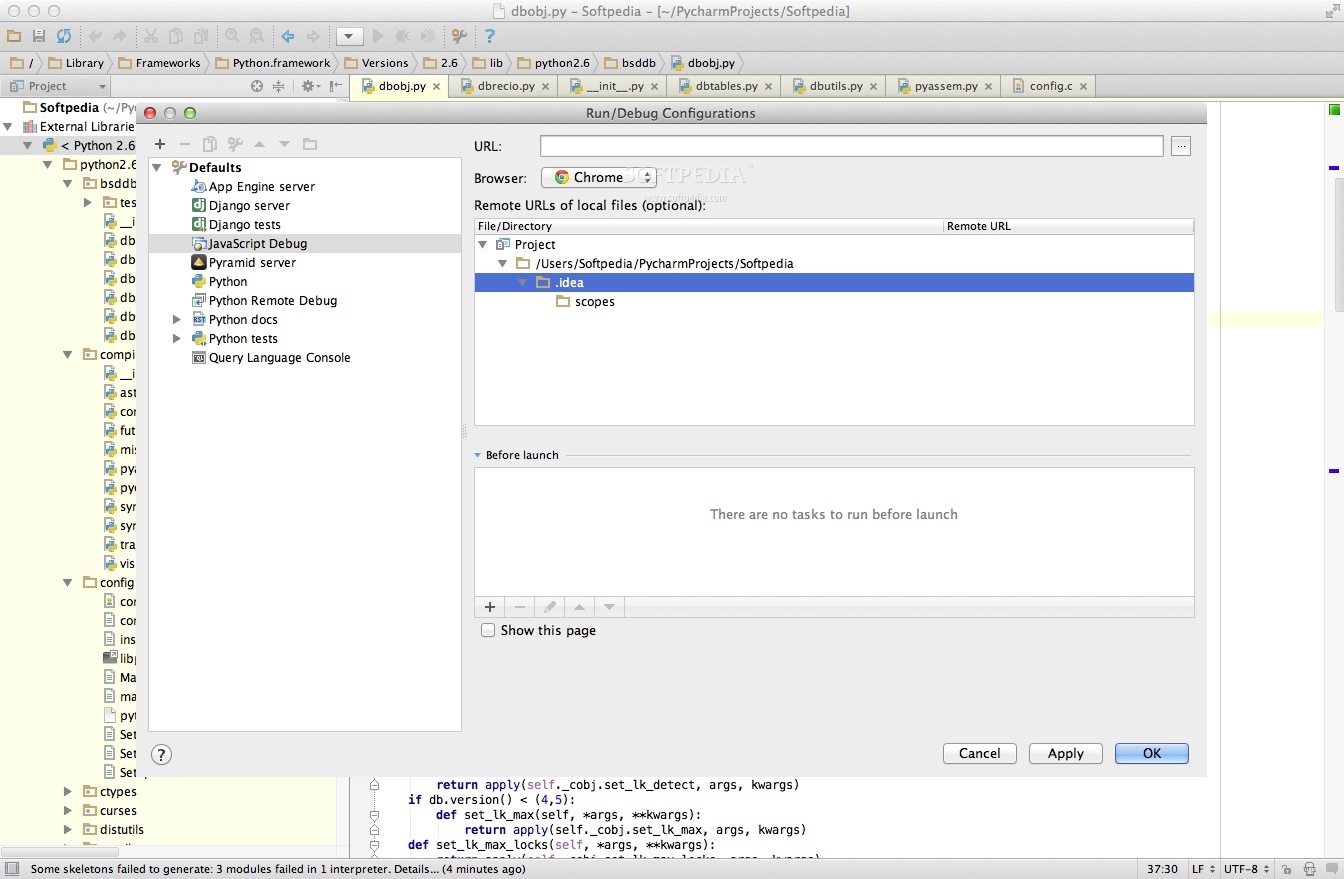Click inside the URL input field

pos(850,146)
